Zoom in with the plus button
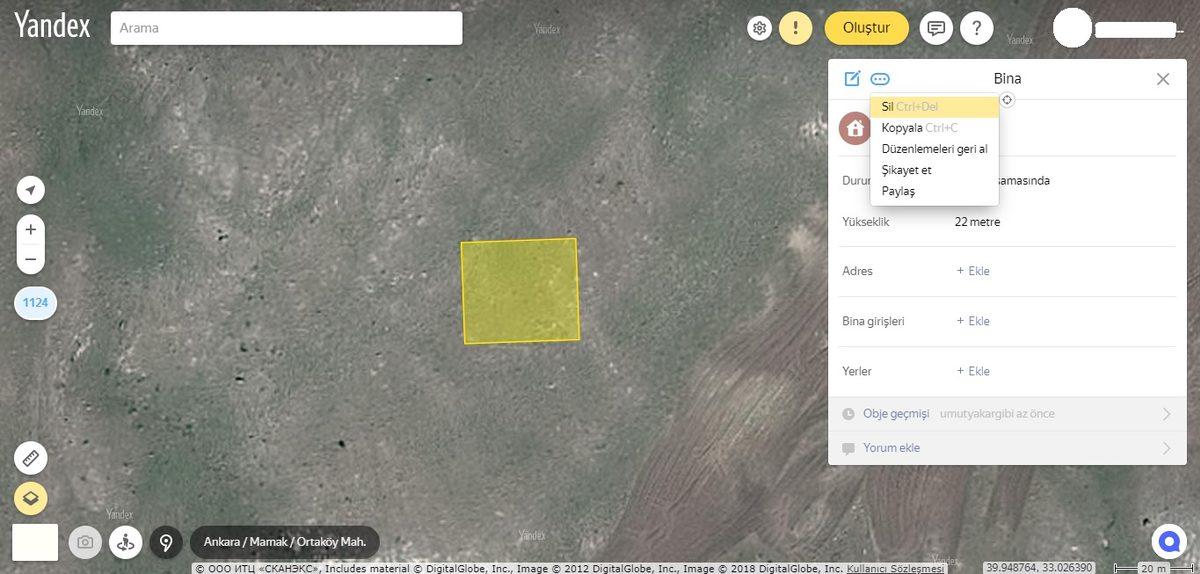 coord(31,230)
